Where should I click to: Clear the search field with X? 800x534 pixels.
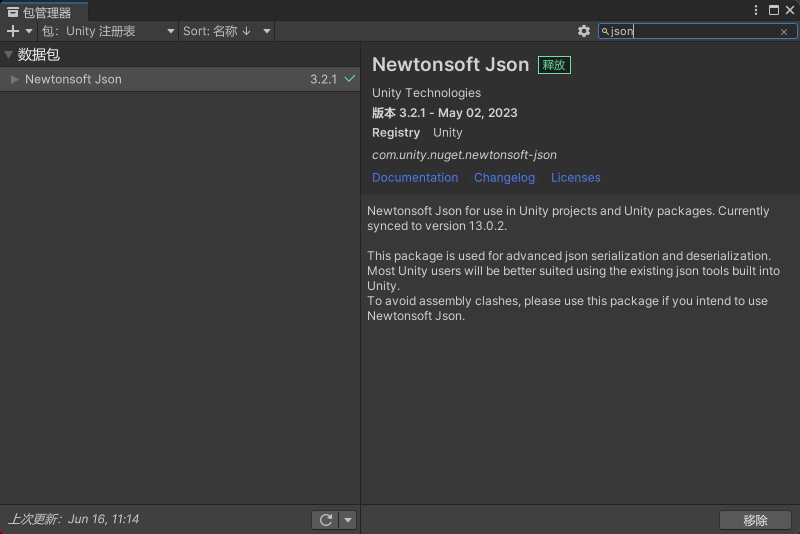tap(784, 32)
